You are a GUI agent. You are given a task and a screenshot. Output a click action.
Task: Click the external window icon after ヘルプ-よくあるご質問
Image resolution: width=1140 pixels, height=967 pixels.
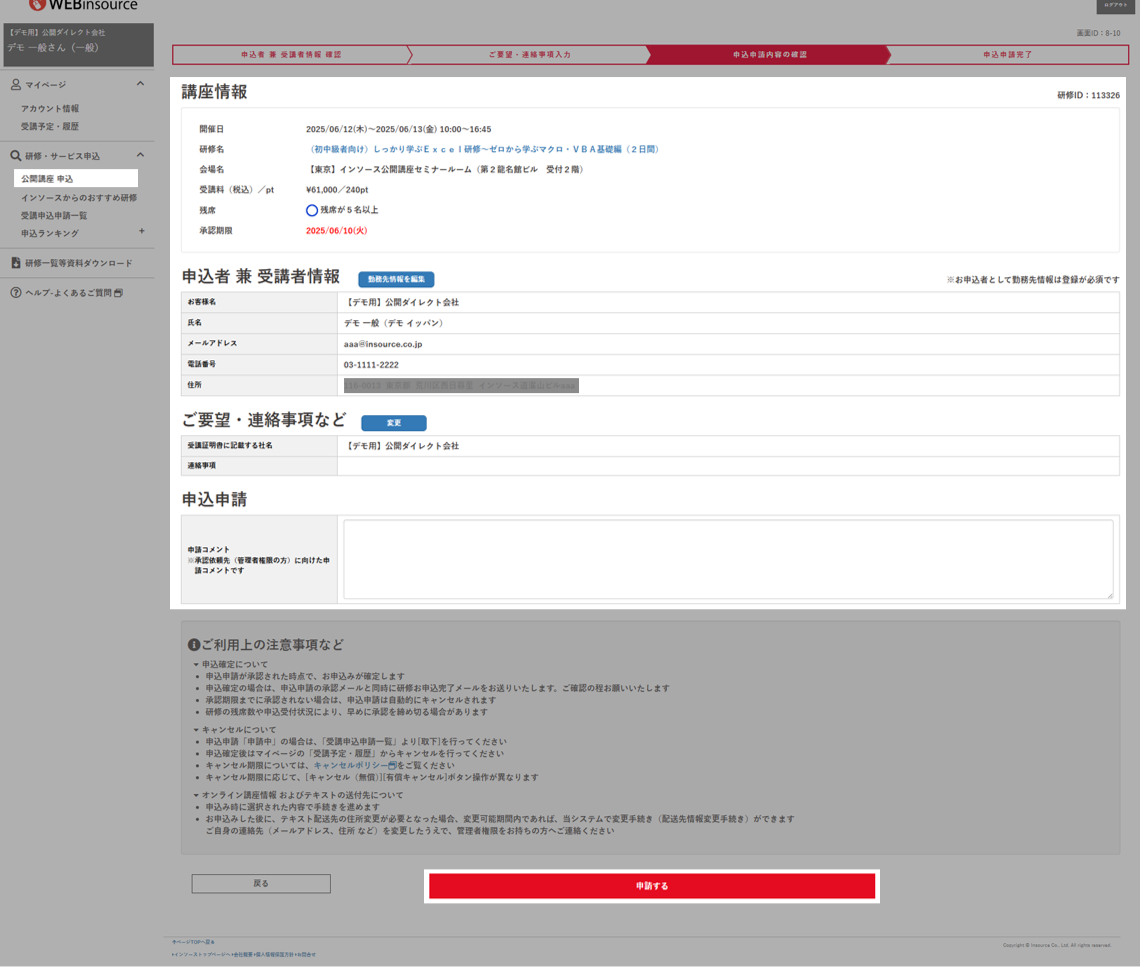coord(119,293)
